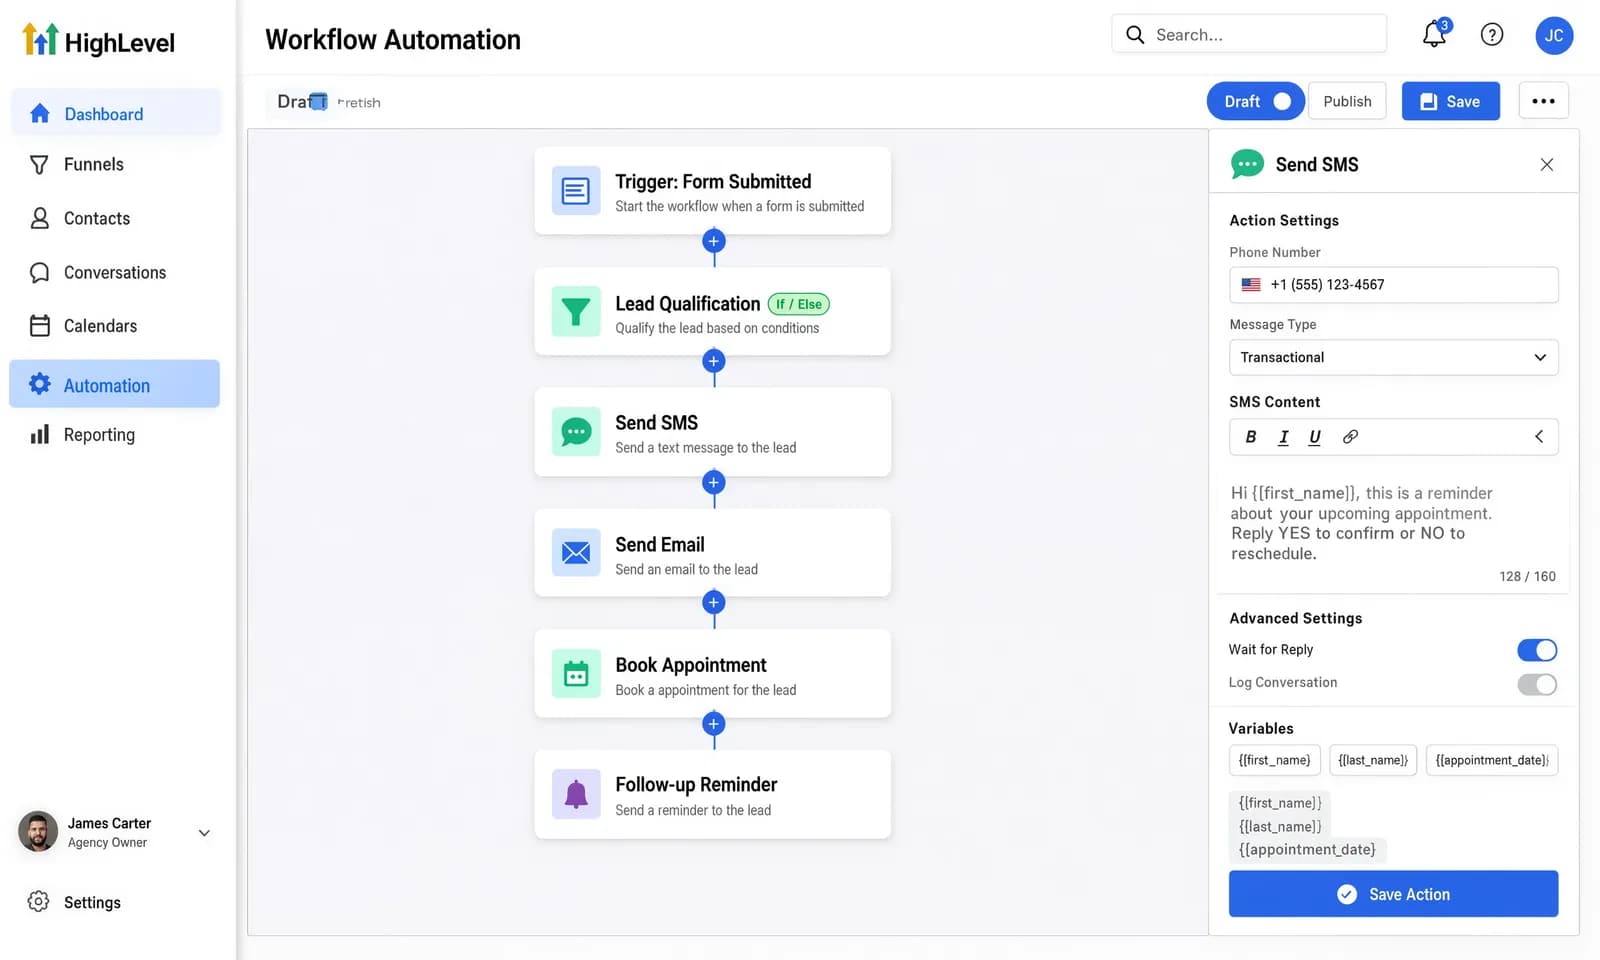
Task: Open the notifications bell
Action: click(x=1434, y=35)
